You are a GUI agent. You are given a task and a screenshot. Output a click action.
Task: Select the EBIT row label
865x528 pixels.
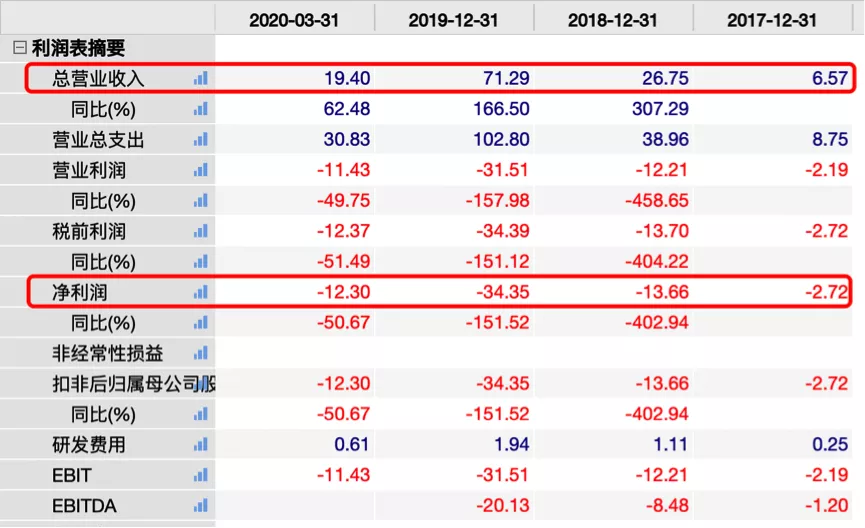(71, 475)
